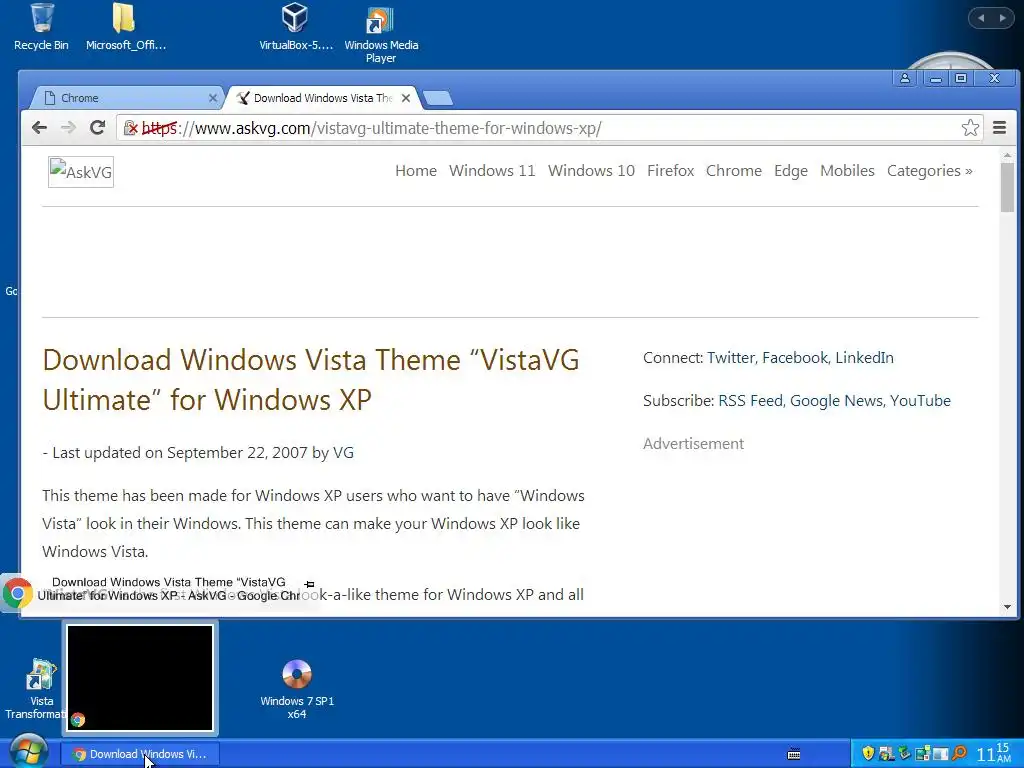Image resolution: width=1024 pixels, height=768 pixels.
Task: Open the Home nav link
Action: [416, 170]
